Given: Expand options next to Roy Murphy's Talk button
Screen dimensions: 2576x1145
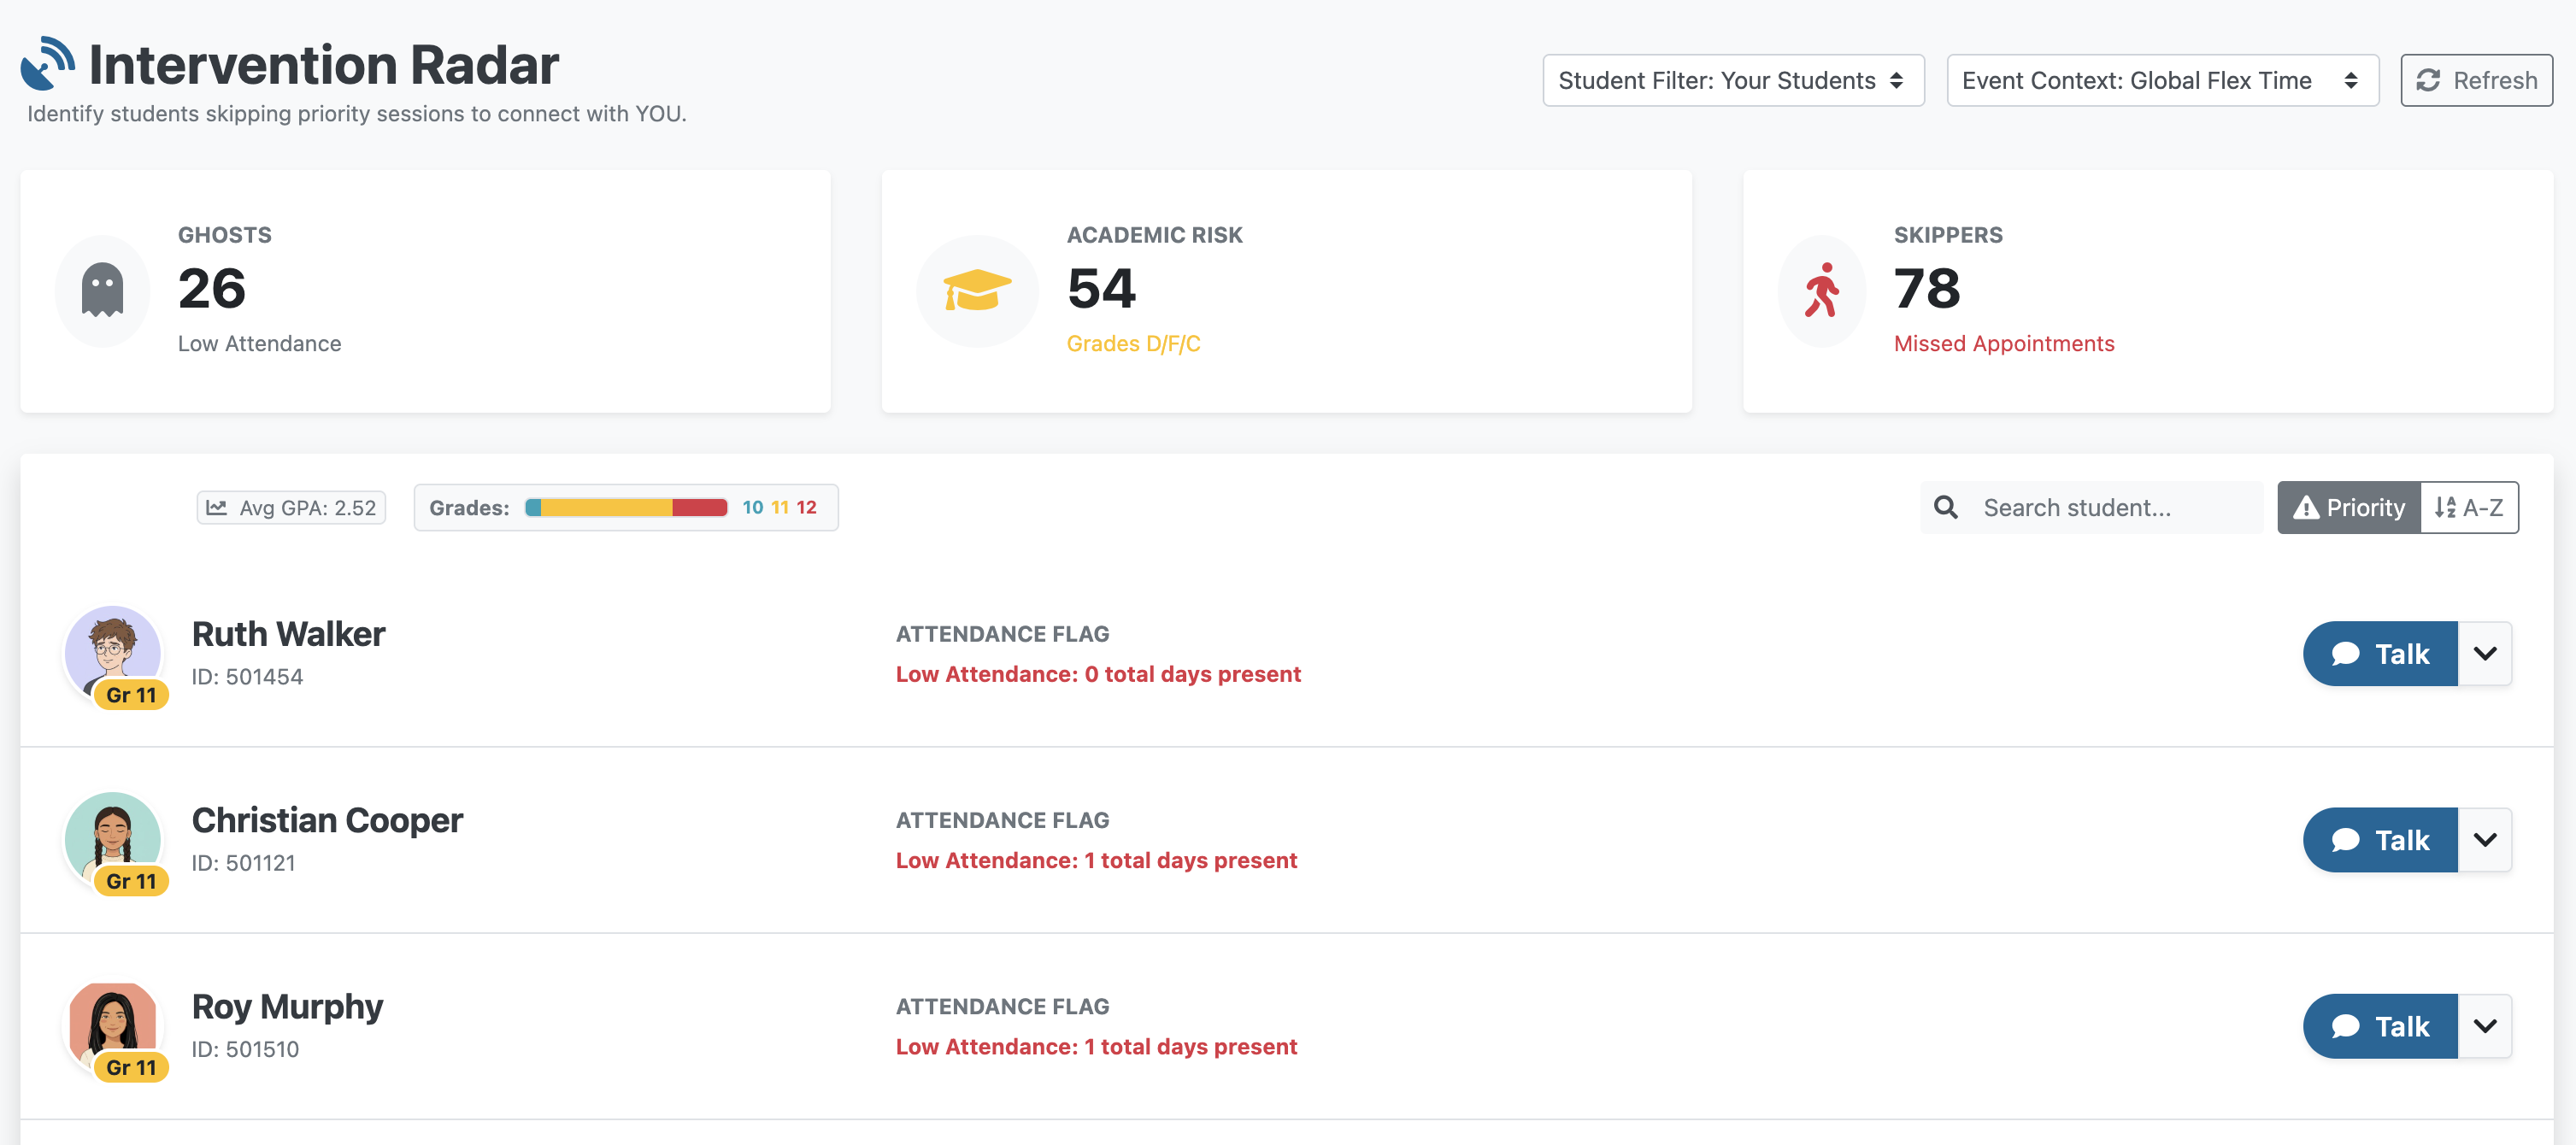Looking at the screenshot, I should click(2485, 1026).
